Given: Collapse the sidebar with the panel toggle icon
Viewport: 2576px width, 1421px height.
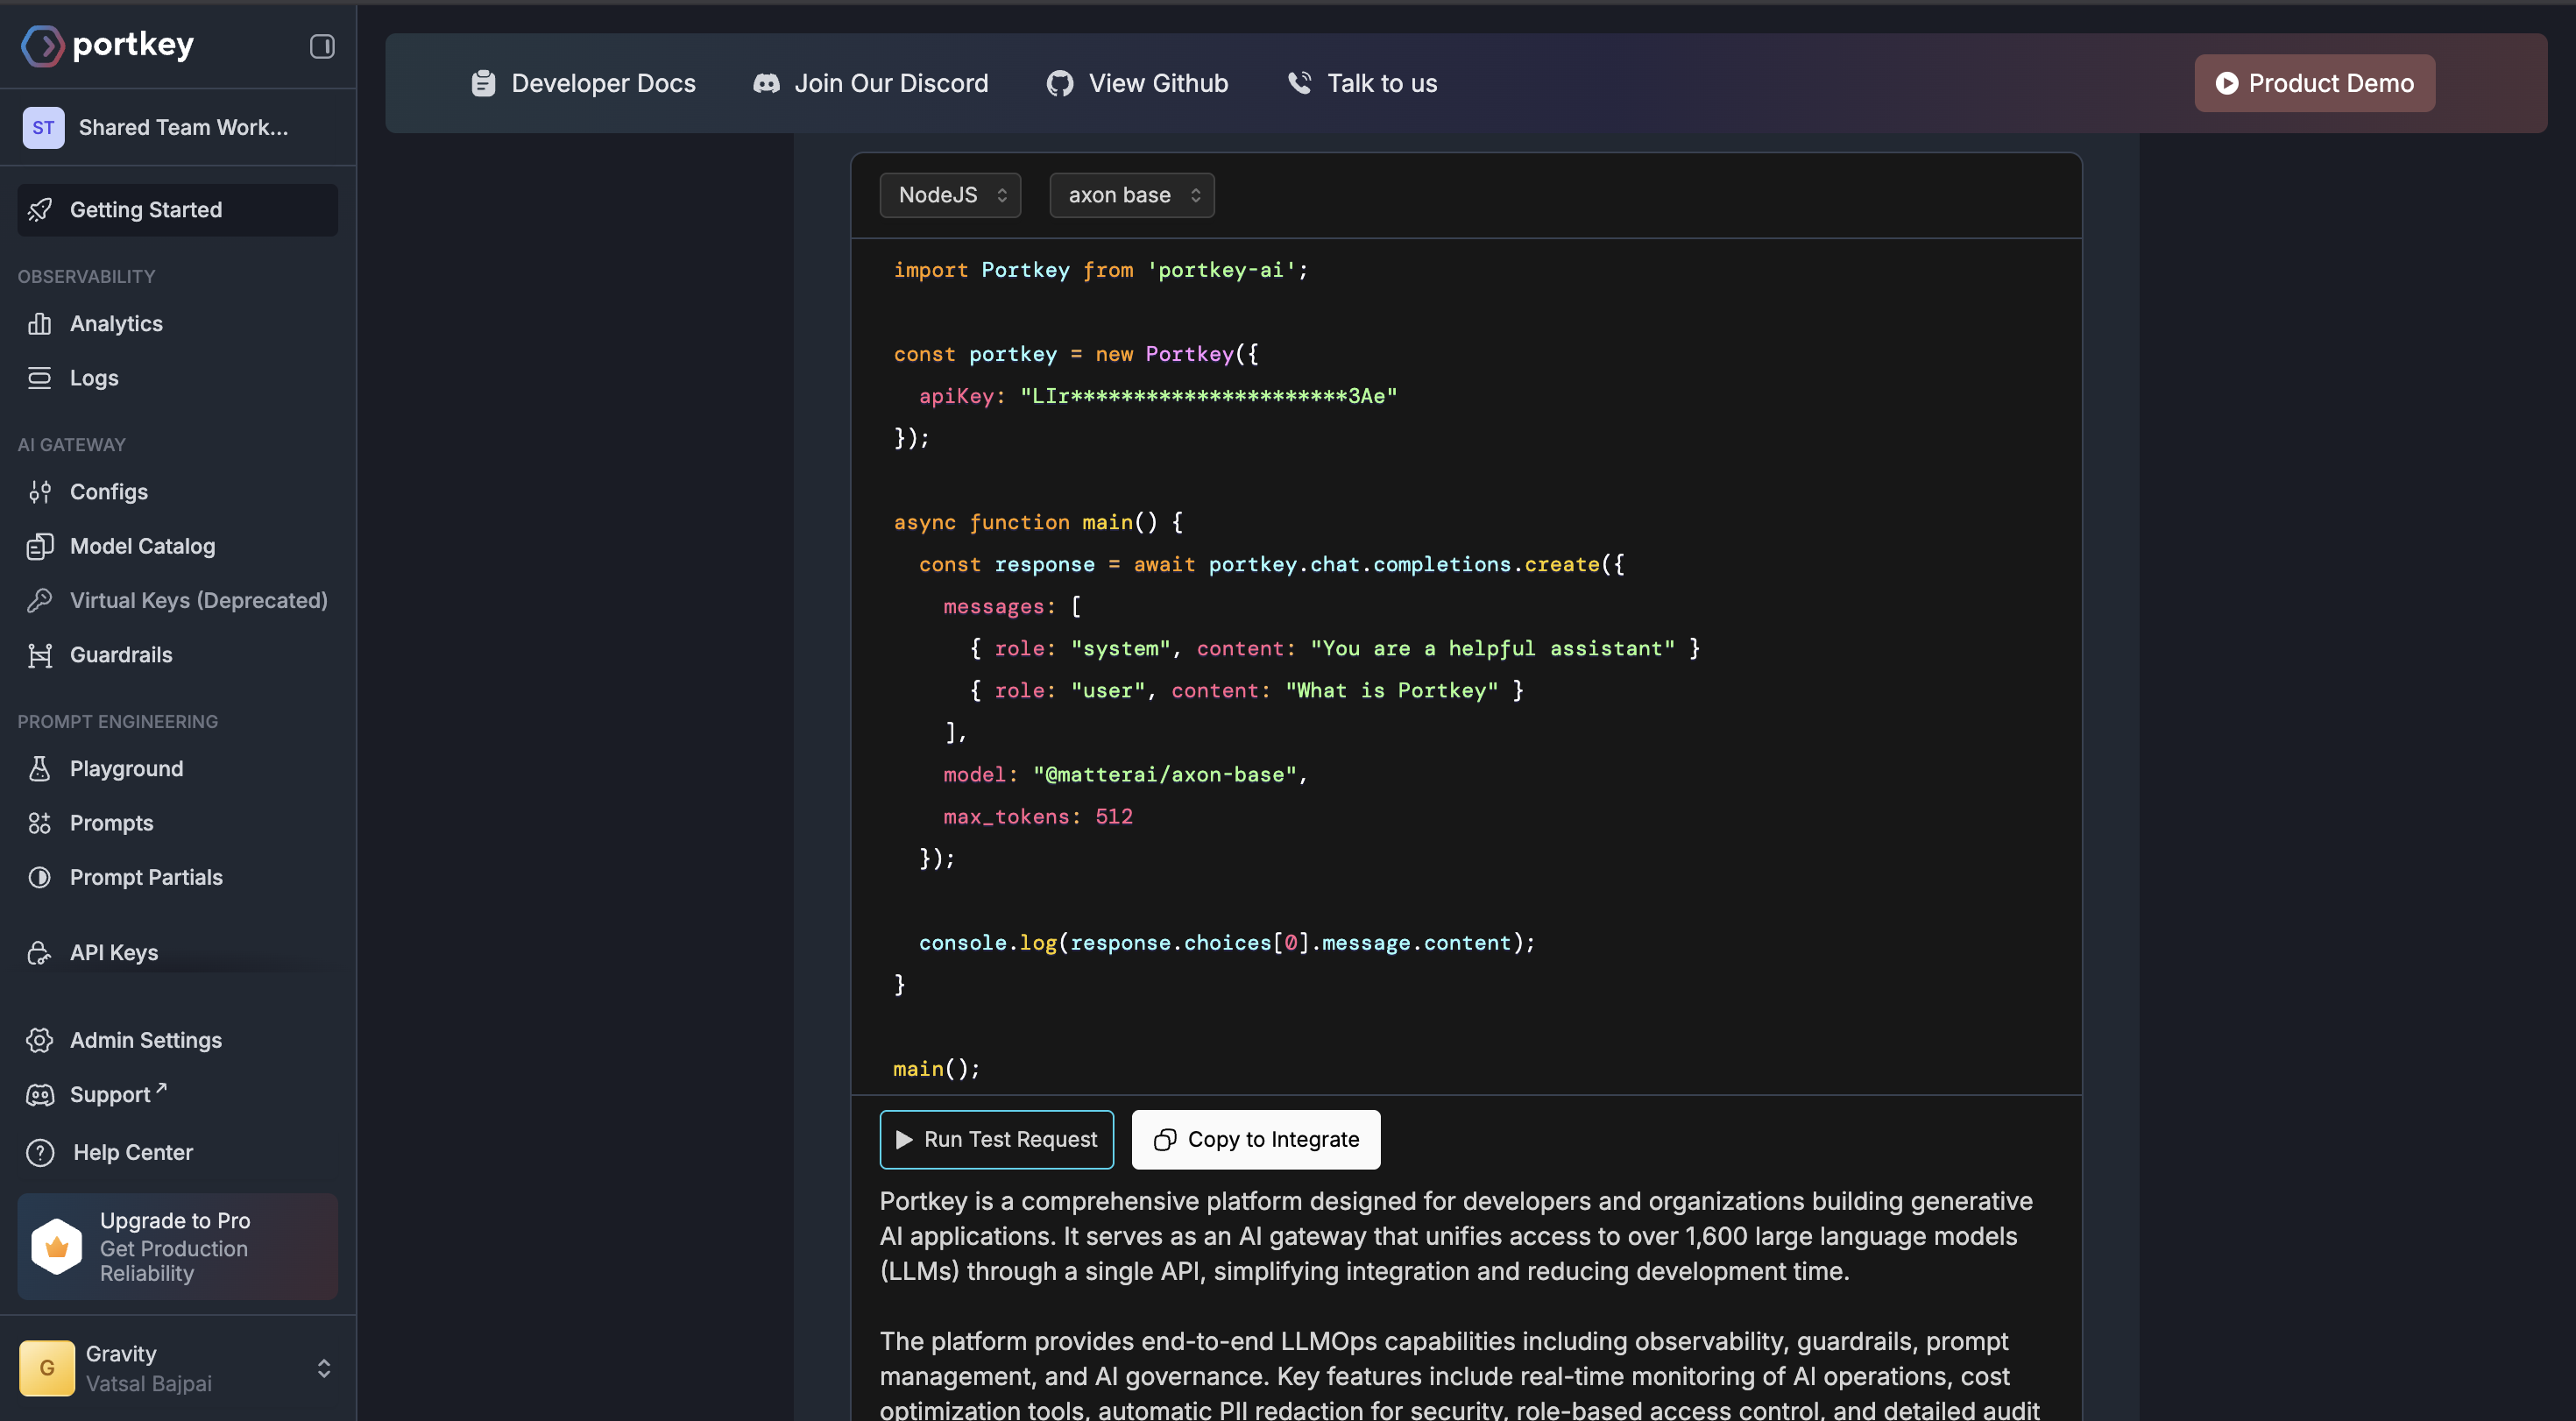Looking at the screenshot, I should pyautogui.click(x=321, y=46).
